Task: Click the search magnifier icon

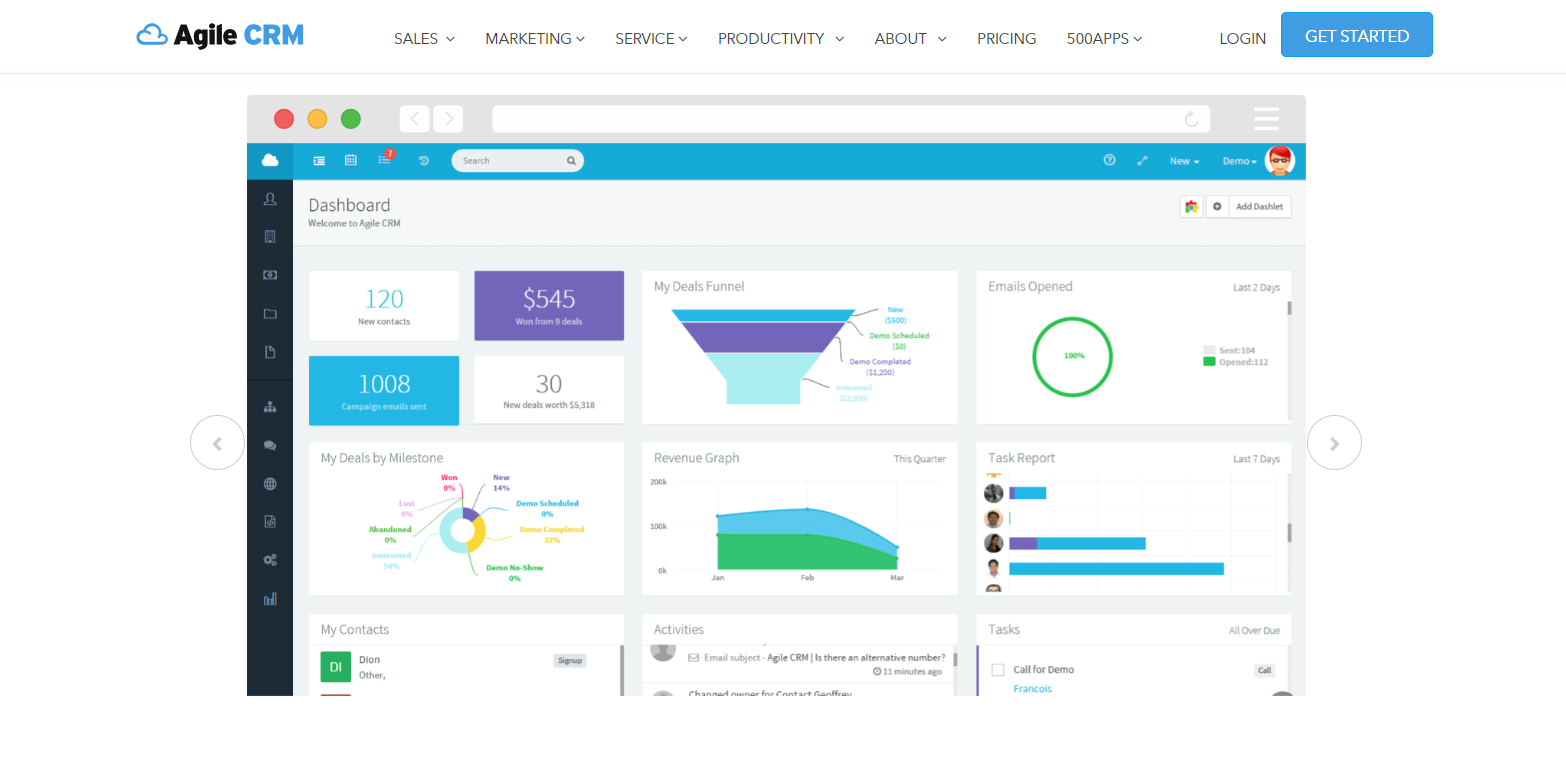Action: pyautogui.click(x=571, y=160)
